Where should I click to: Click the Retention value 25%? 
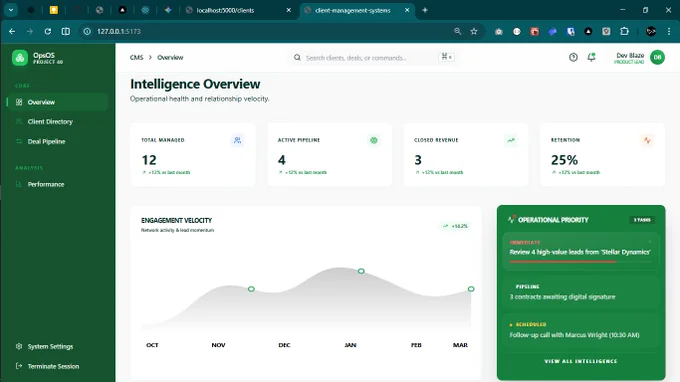tap(564, 160)
